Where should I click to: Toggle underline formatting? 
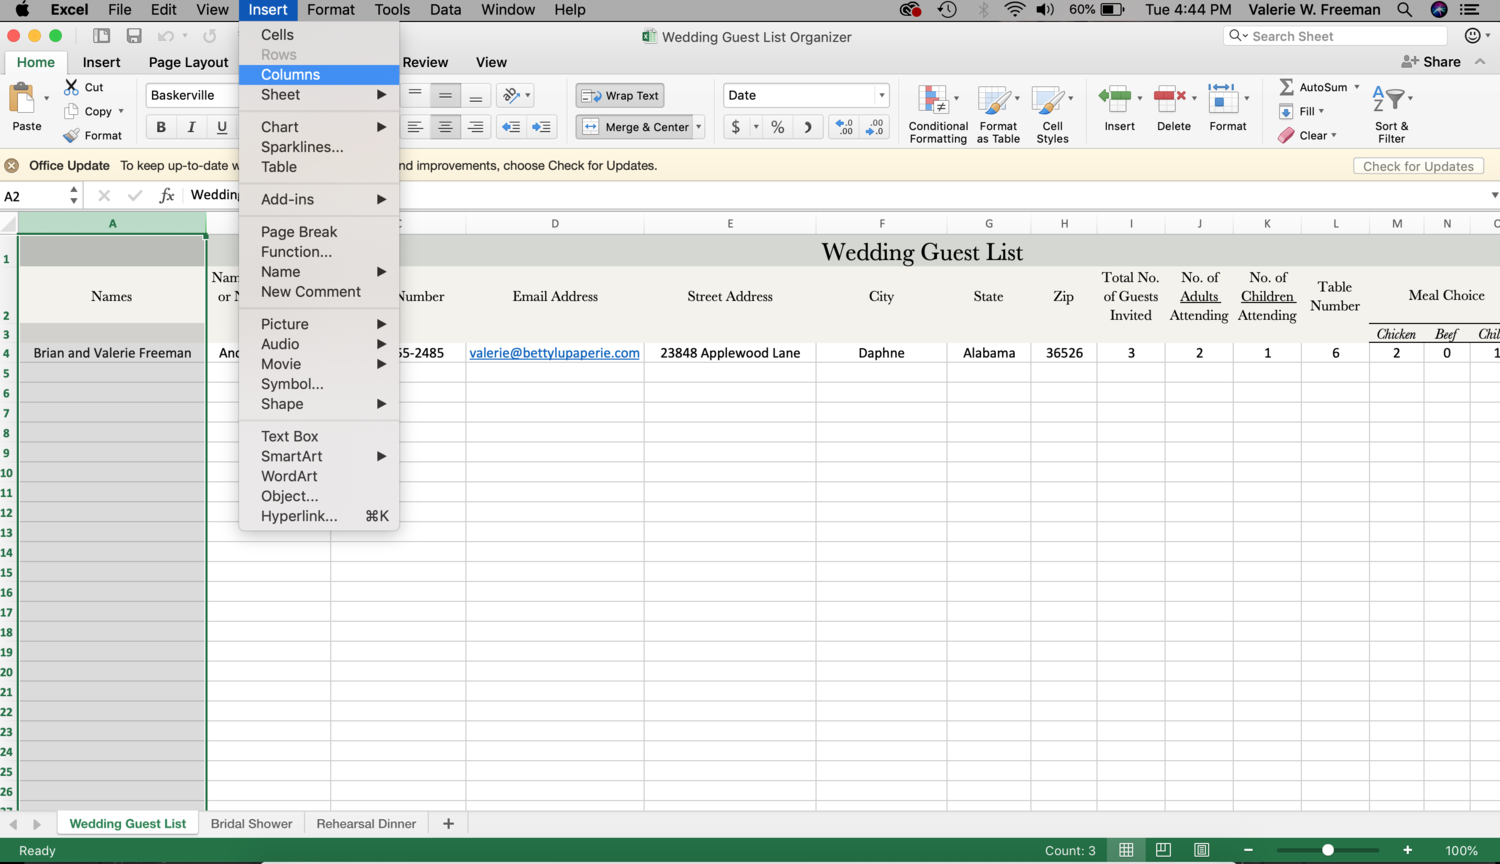[x=221, y=127]
